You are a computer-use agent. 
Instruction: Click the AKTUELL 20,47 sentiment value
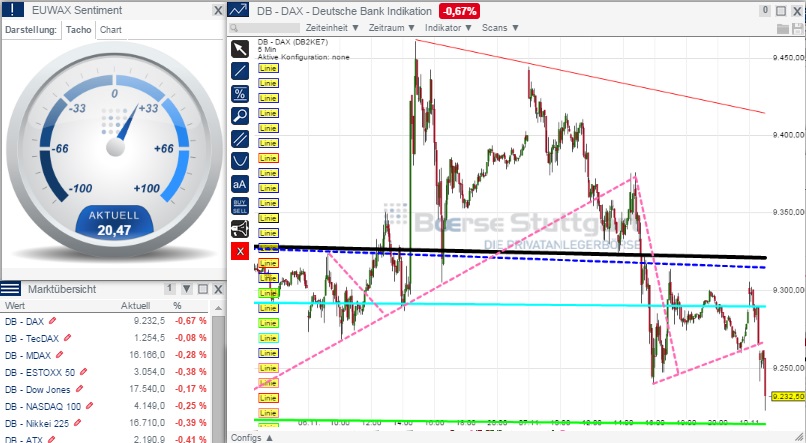tap(114, 224)
